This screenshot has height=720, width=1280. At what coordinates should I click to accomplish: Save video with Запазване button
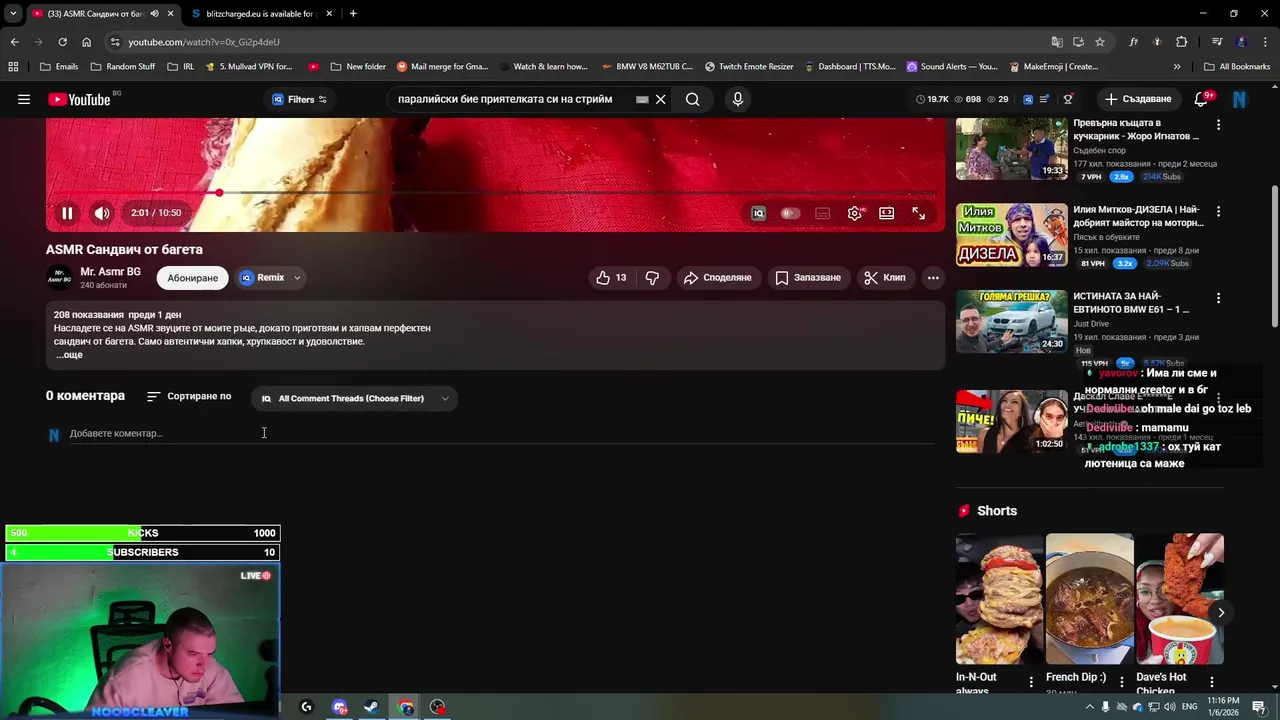(x=808, y=278)
